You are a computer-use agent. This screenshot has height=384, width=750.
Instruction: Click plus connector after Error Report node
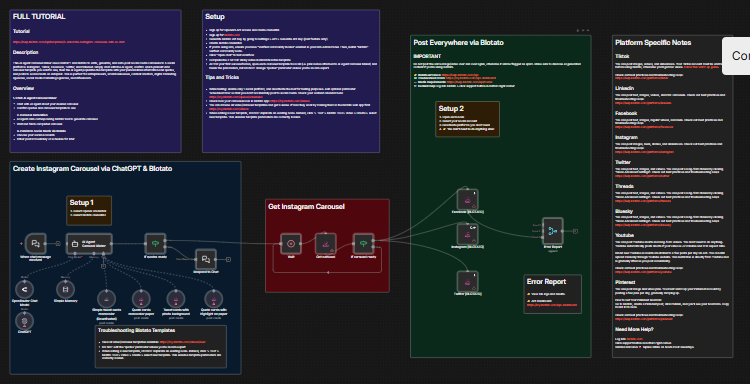575,231
